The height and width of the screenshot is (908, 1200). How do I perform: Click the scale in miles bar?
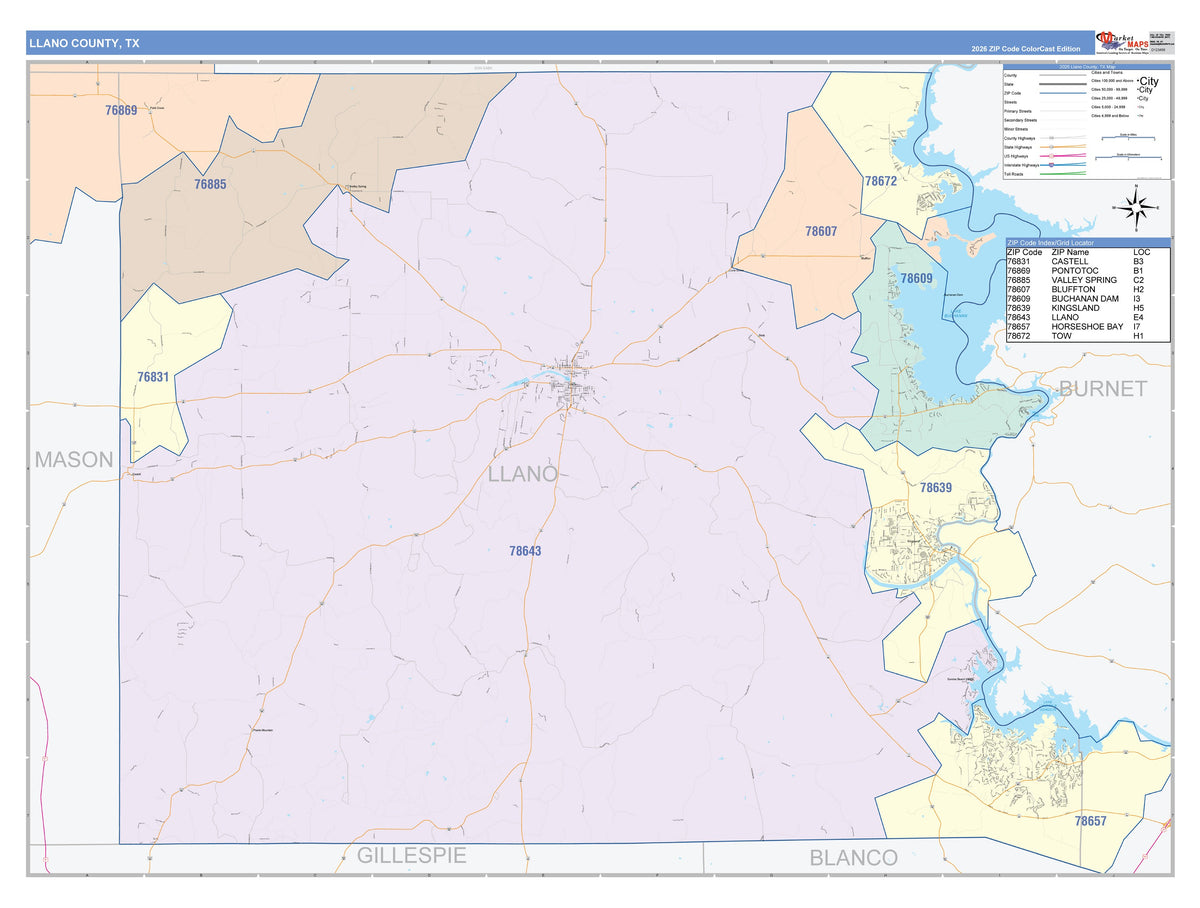1128,138
